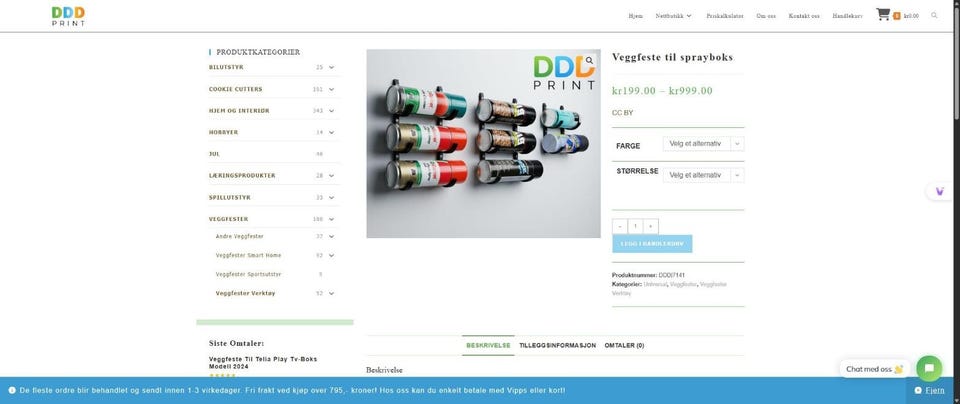Open Om oss page

[x=766, y=16]
